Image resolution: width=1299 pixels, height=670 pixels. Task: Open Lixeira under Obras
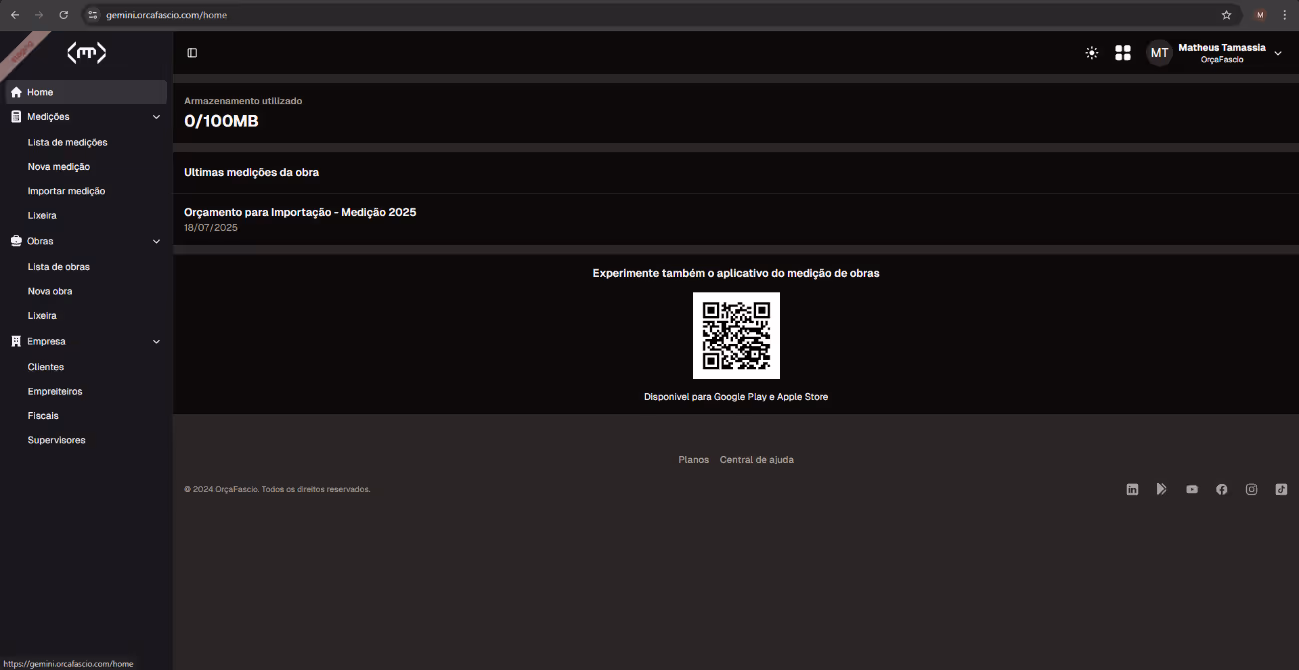coord(42,316)
